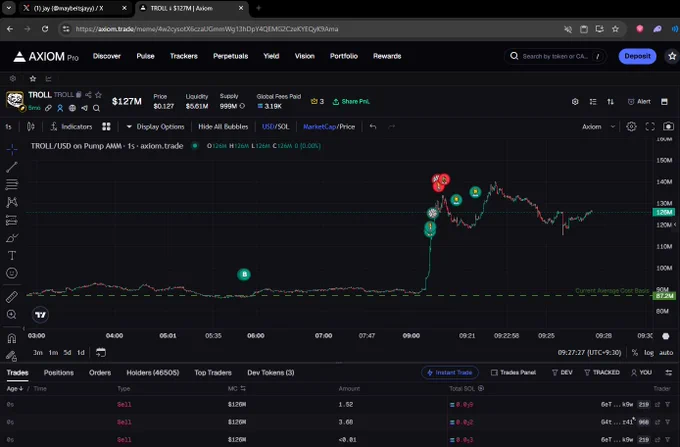Screen dimensions: 680x447
Task: Redo the chart action
Action: (x=392, y=127)
